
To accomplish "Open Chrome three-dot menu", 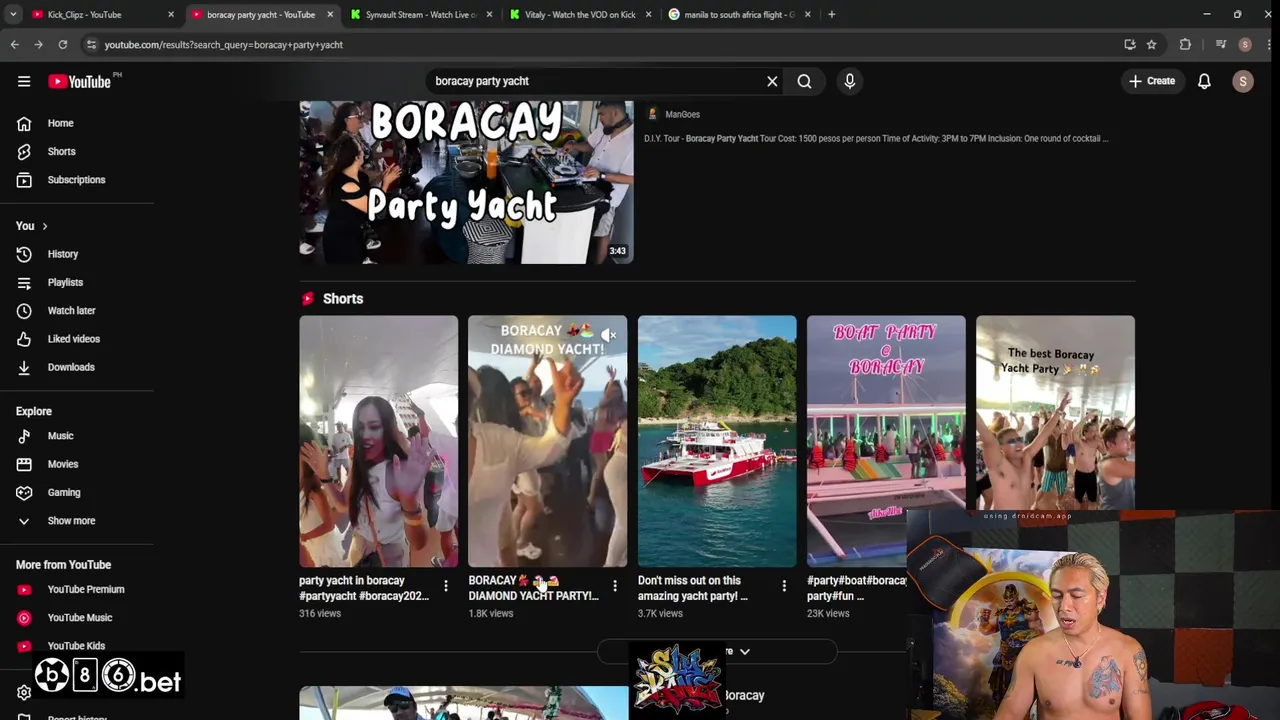I will (x=1268, y=44).
